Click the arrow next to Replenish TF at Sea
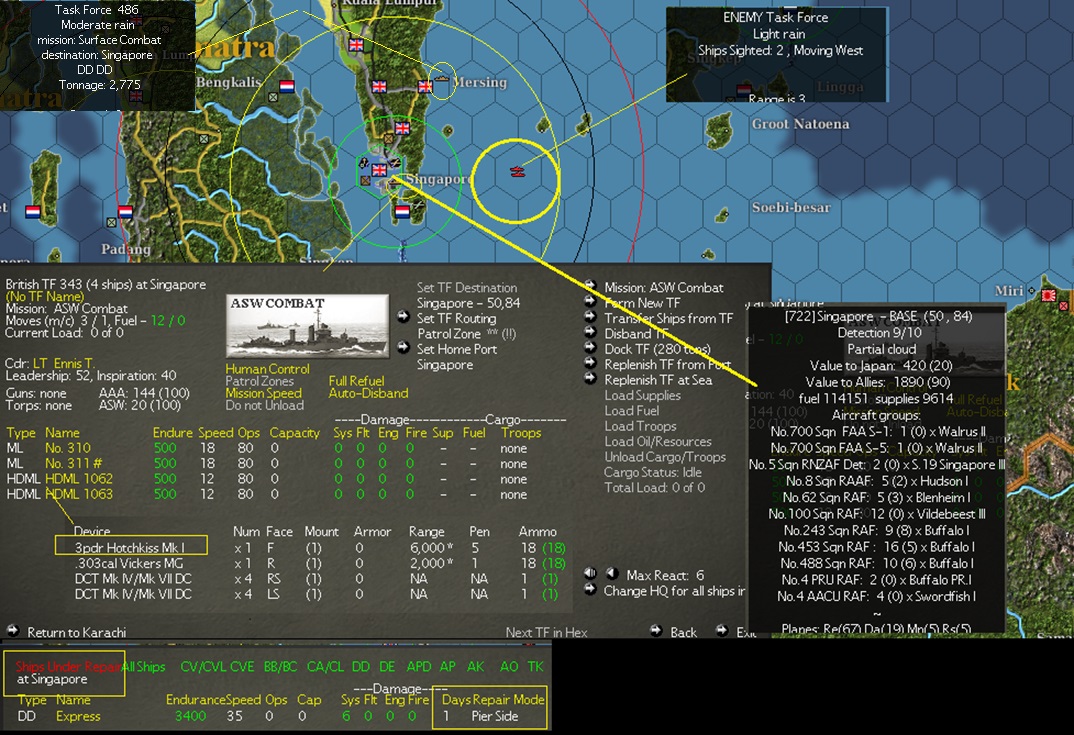This screenshot has height=735, width=1074. pos(590,377)
